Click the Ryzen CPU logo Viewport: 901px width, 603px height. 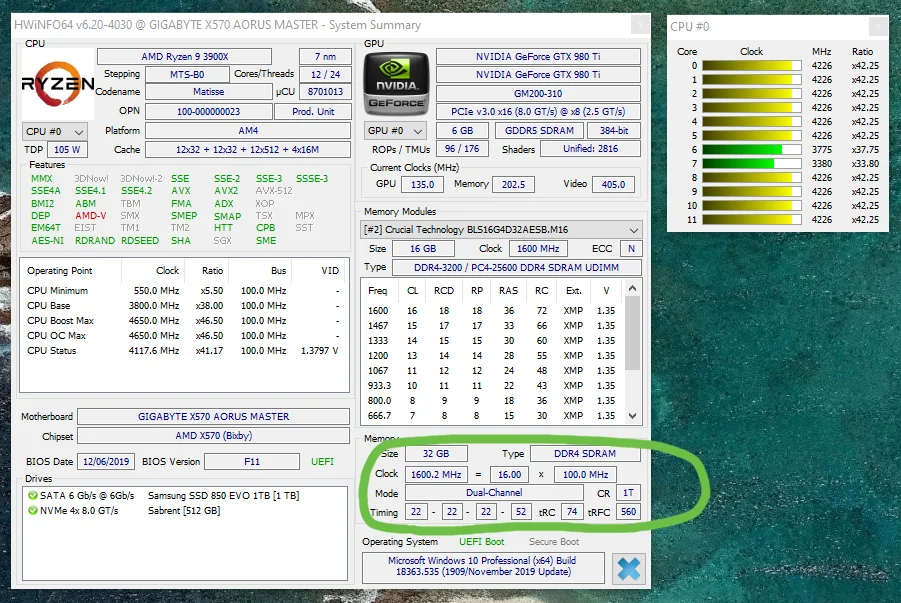click(58, 84)
